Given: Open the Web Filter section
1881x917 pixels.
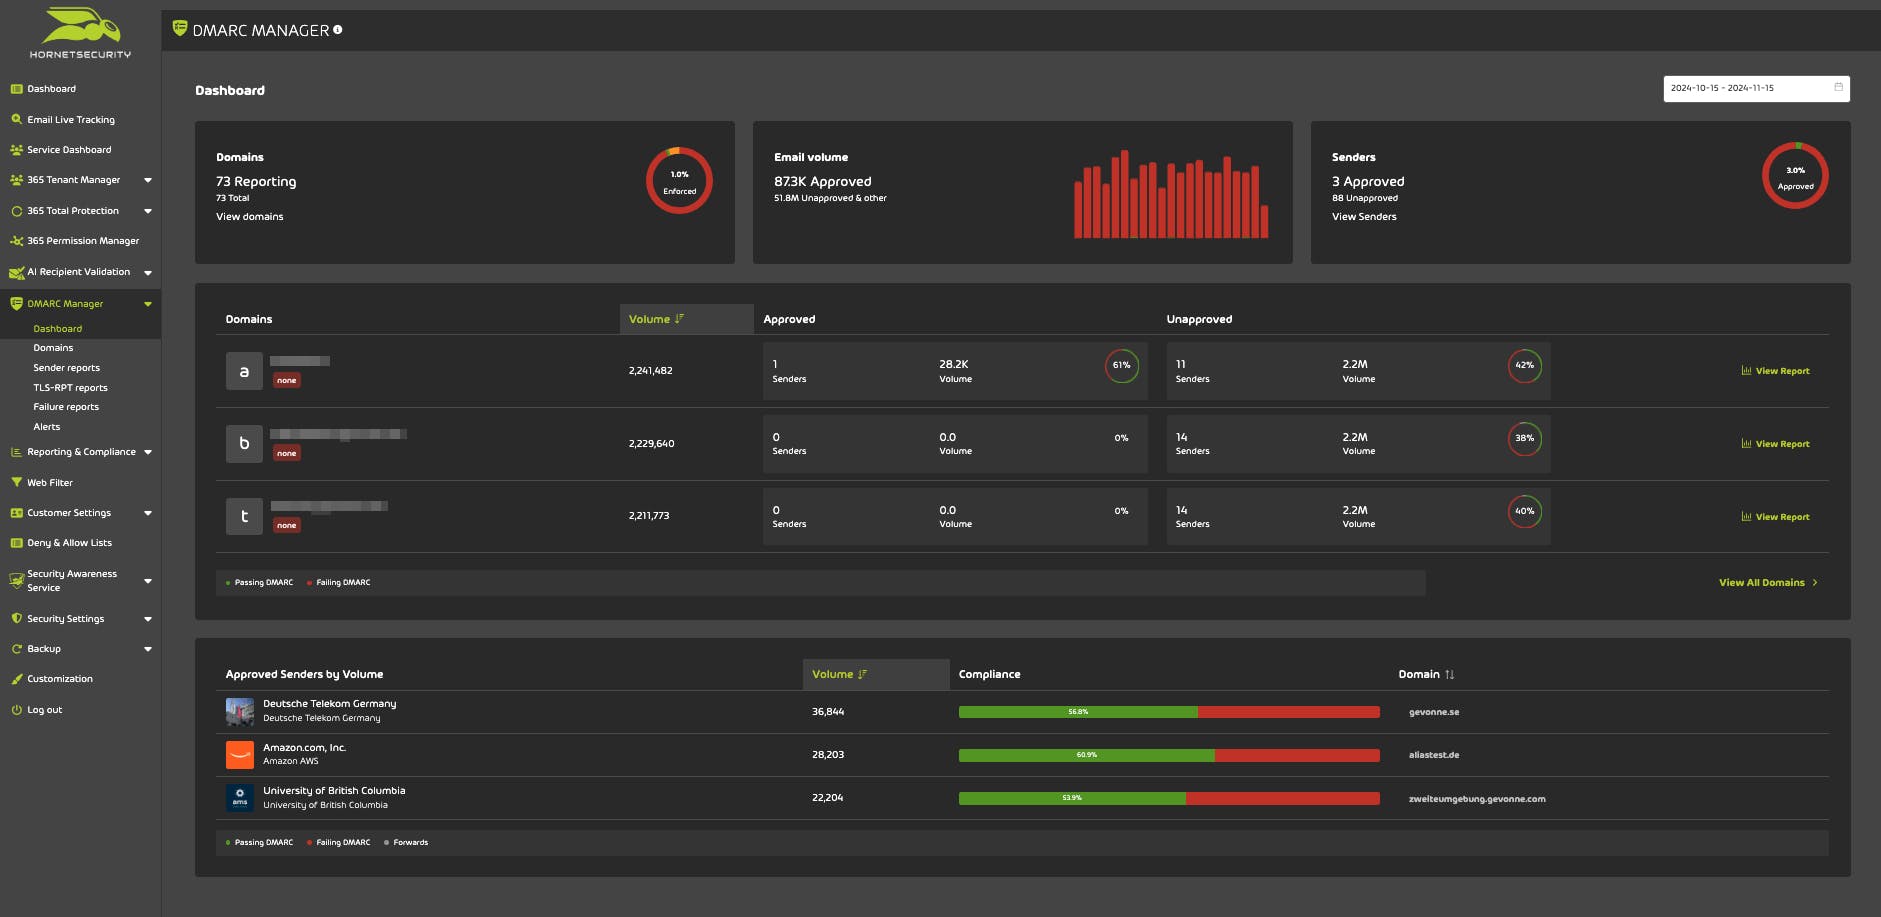Looking at the screenshot, I should [x=50, y=482].
